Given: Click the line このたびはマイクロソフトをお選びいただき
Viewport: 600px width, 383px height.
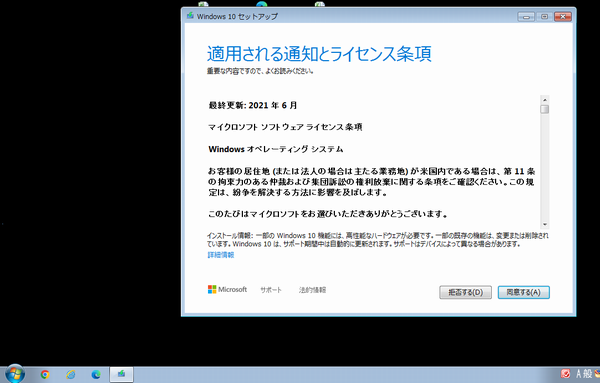Looking at the screenshot, I should (328, 214).
